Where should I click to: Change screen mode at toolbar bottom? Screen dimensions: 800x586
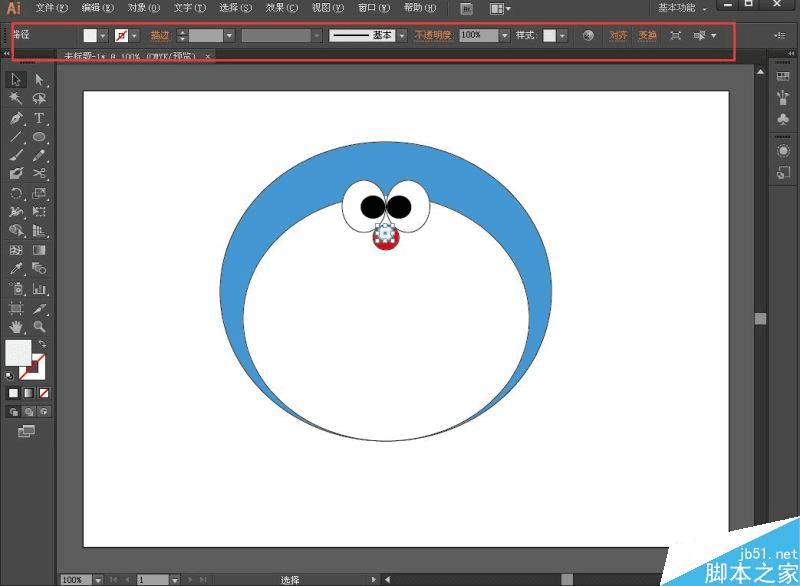[26, 431]
